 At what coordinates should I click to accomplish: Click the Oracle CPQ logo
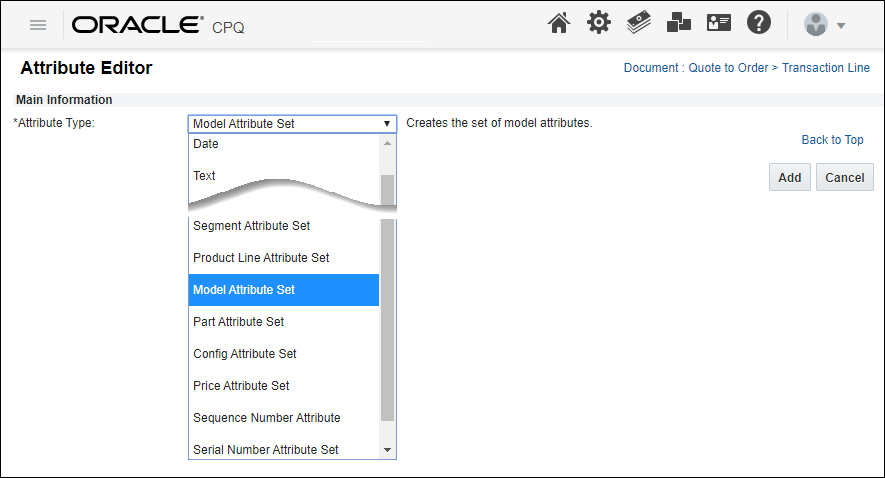[x=158, y=25]
